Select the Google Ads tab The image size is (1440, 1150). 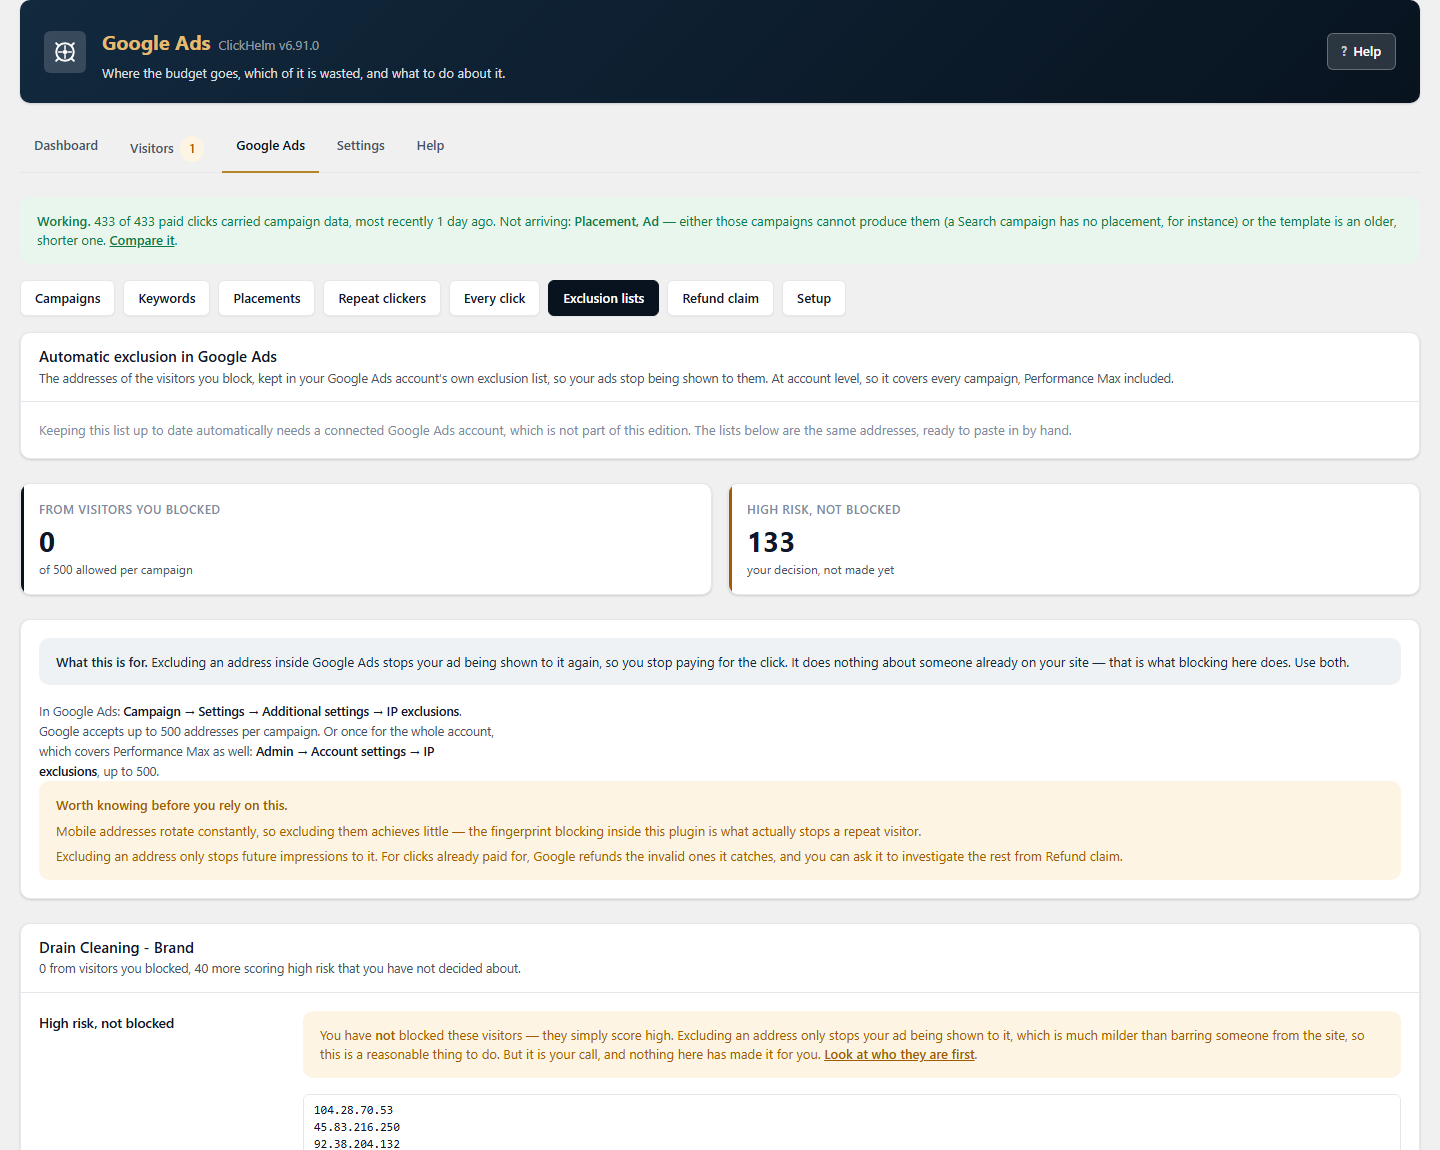271,146
